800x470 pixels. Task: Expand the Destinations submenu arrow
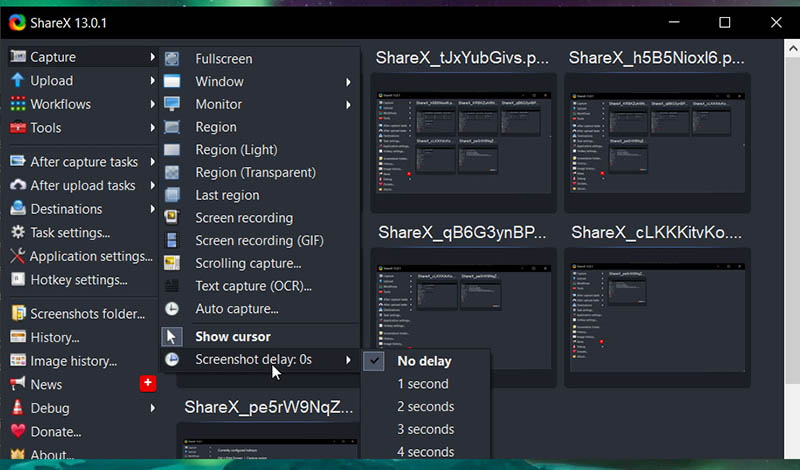152,208
